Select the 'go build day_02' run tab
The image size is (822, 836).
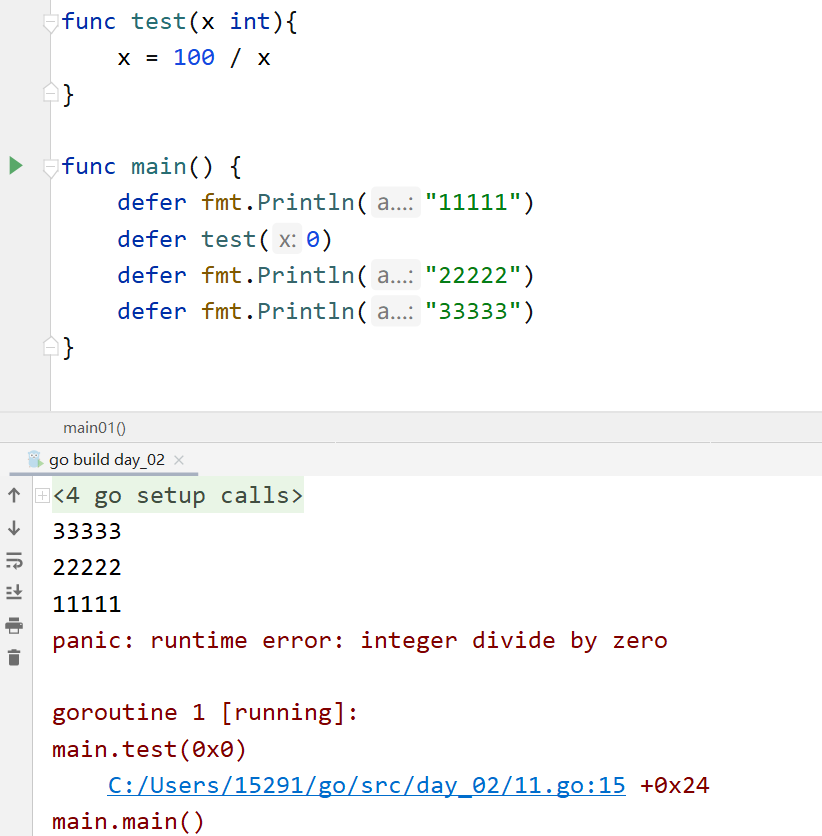106,460
